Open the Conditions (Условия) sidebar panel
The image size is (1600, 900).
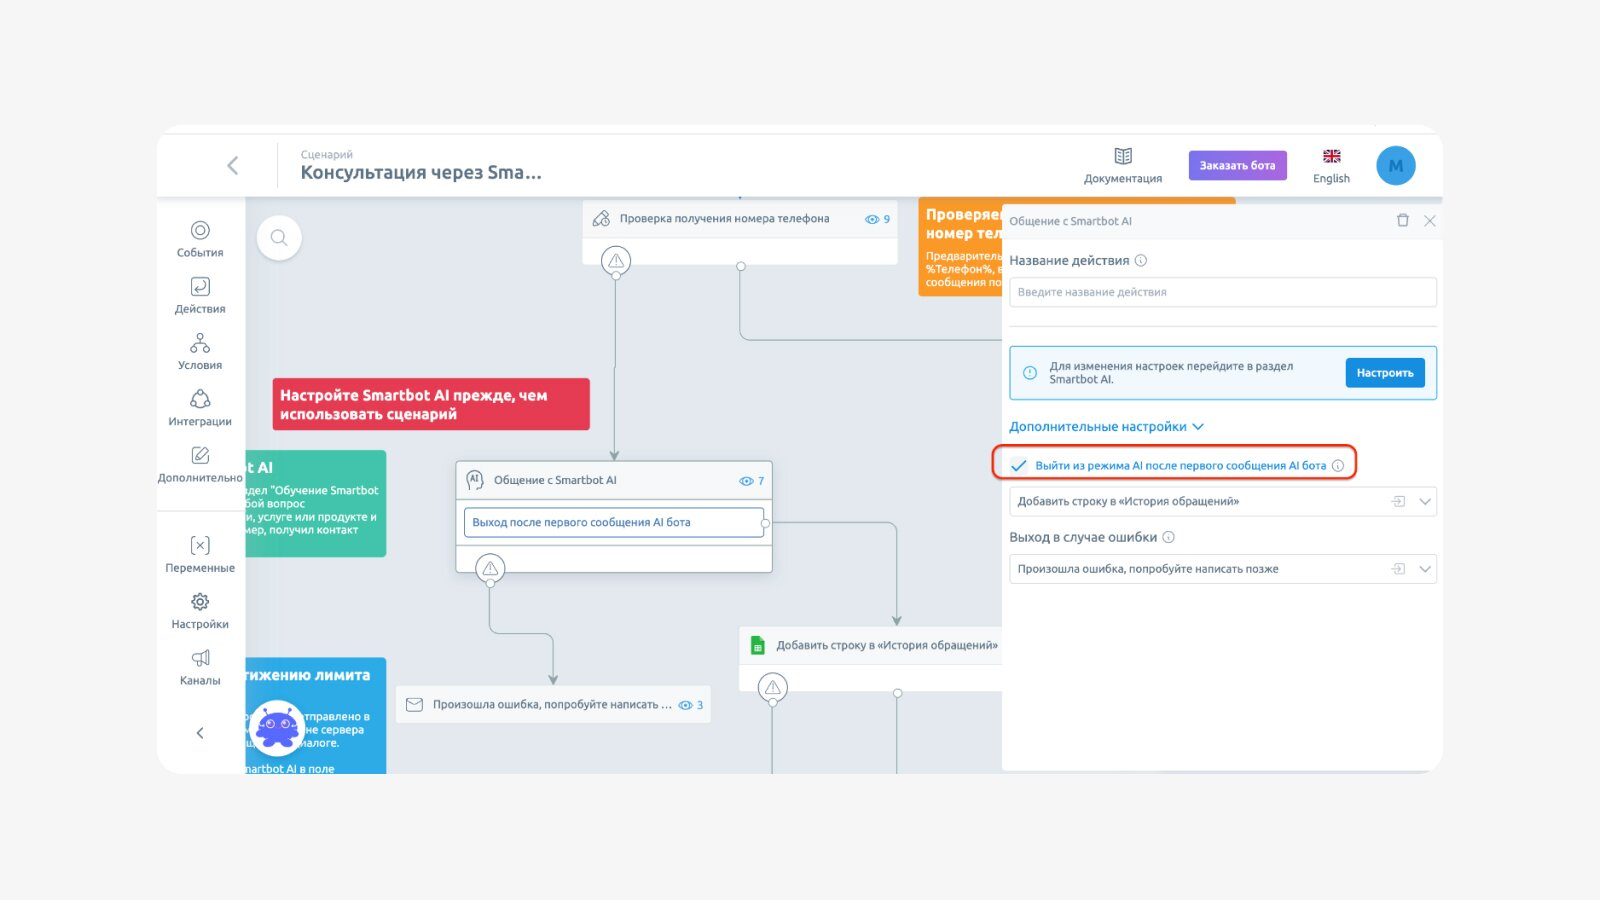tap(200, 351)
